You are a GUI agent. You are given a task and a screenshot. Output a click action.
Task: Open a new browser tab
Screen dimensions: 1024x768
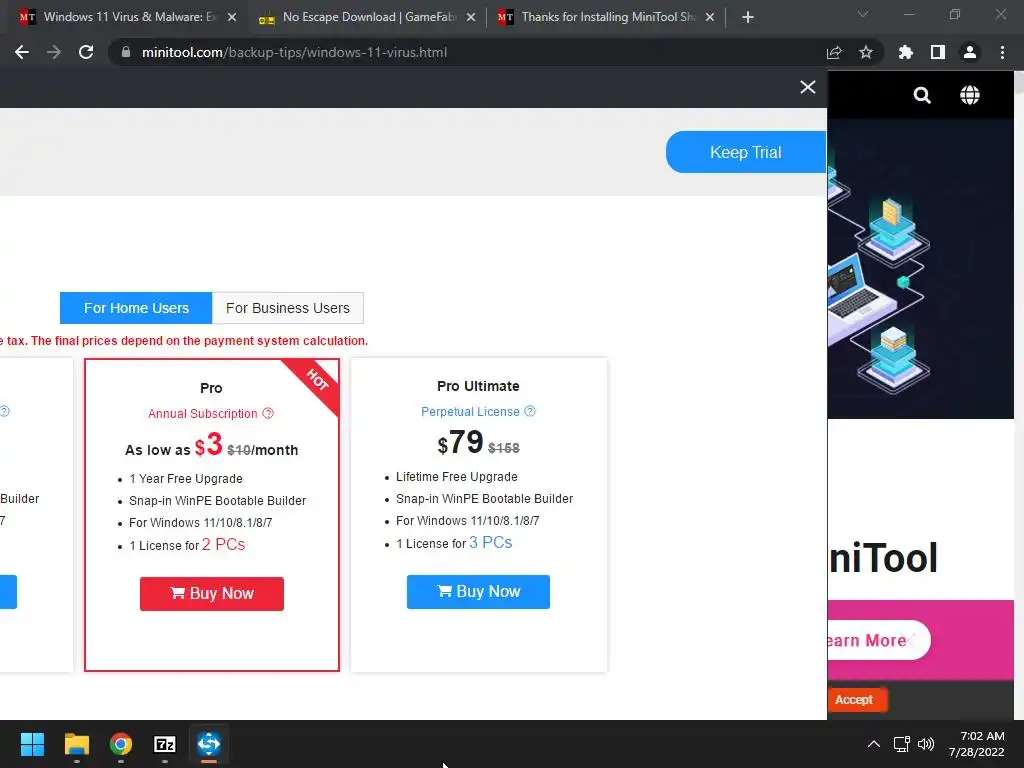(x=748, y=17)
